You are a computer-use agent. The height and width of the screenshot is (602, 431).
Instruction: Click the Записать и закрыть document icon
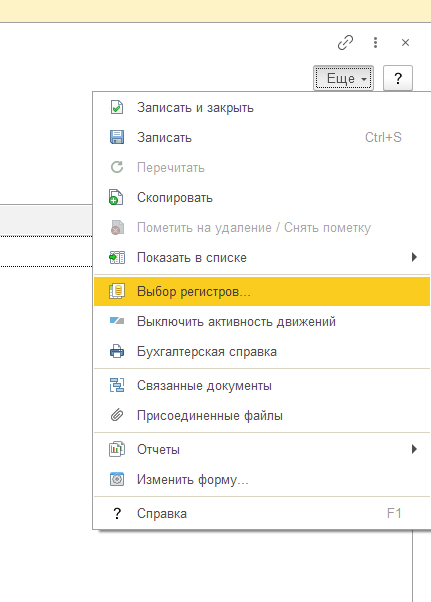(x=117, y=108)
